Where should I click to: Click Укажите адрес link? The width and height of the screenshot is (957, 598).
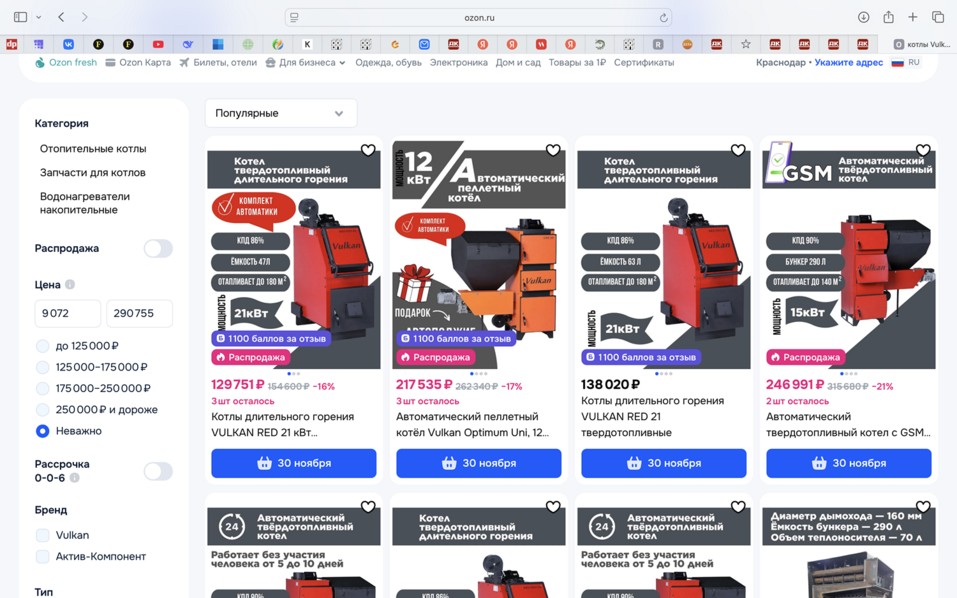[x=848, y=62]
